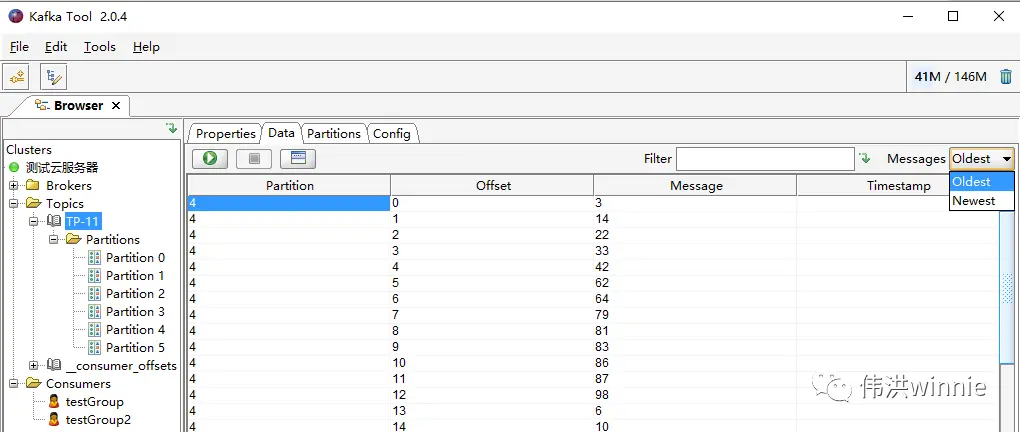Open the File menu
The width and height of the screenshot is (1020, 432).
click(20, 47)
